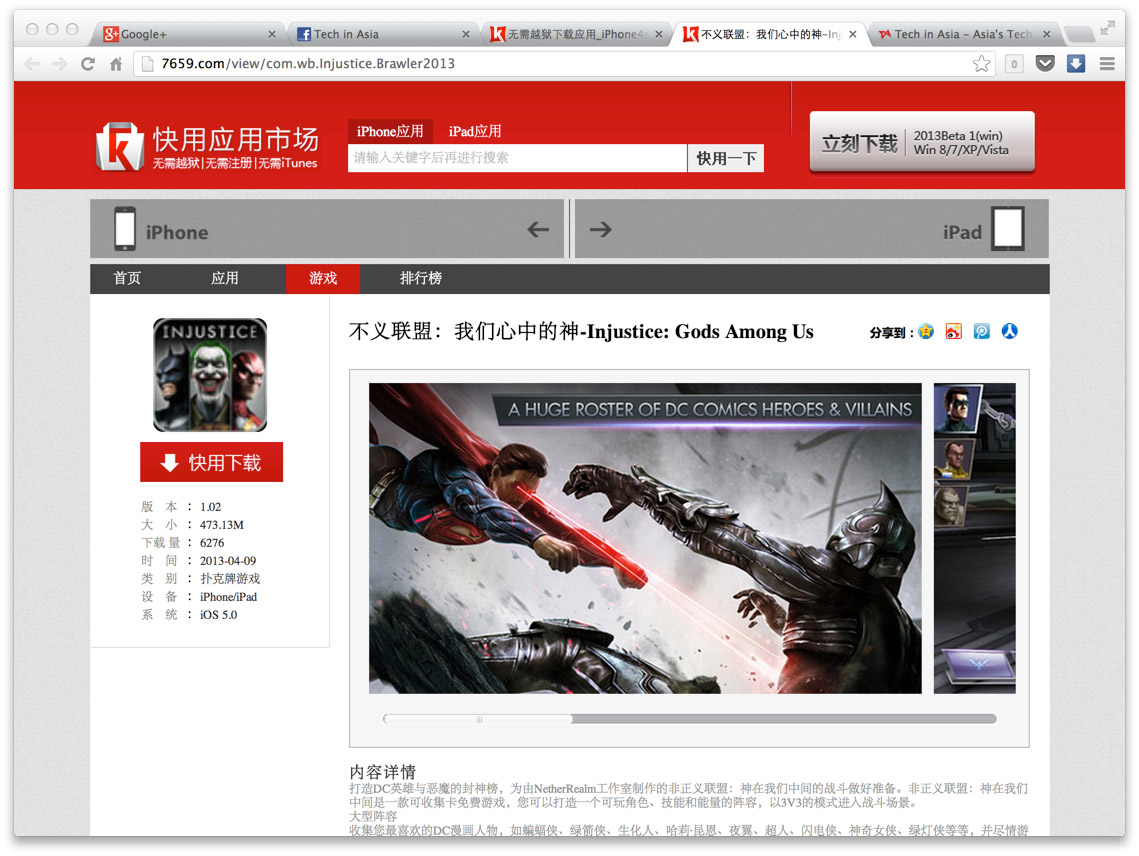The height and width of the screenshot is (856, 1139).
Task: Click the 快用一下 search button
Action: click(x=726, y=158)
